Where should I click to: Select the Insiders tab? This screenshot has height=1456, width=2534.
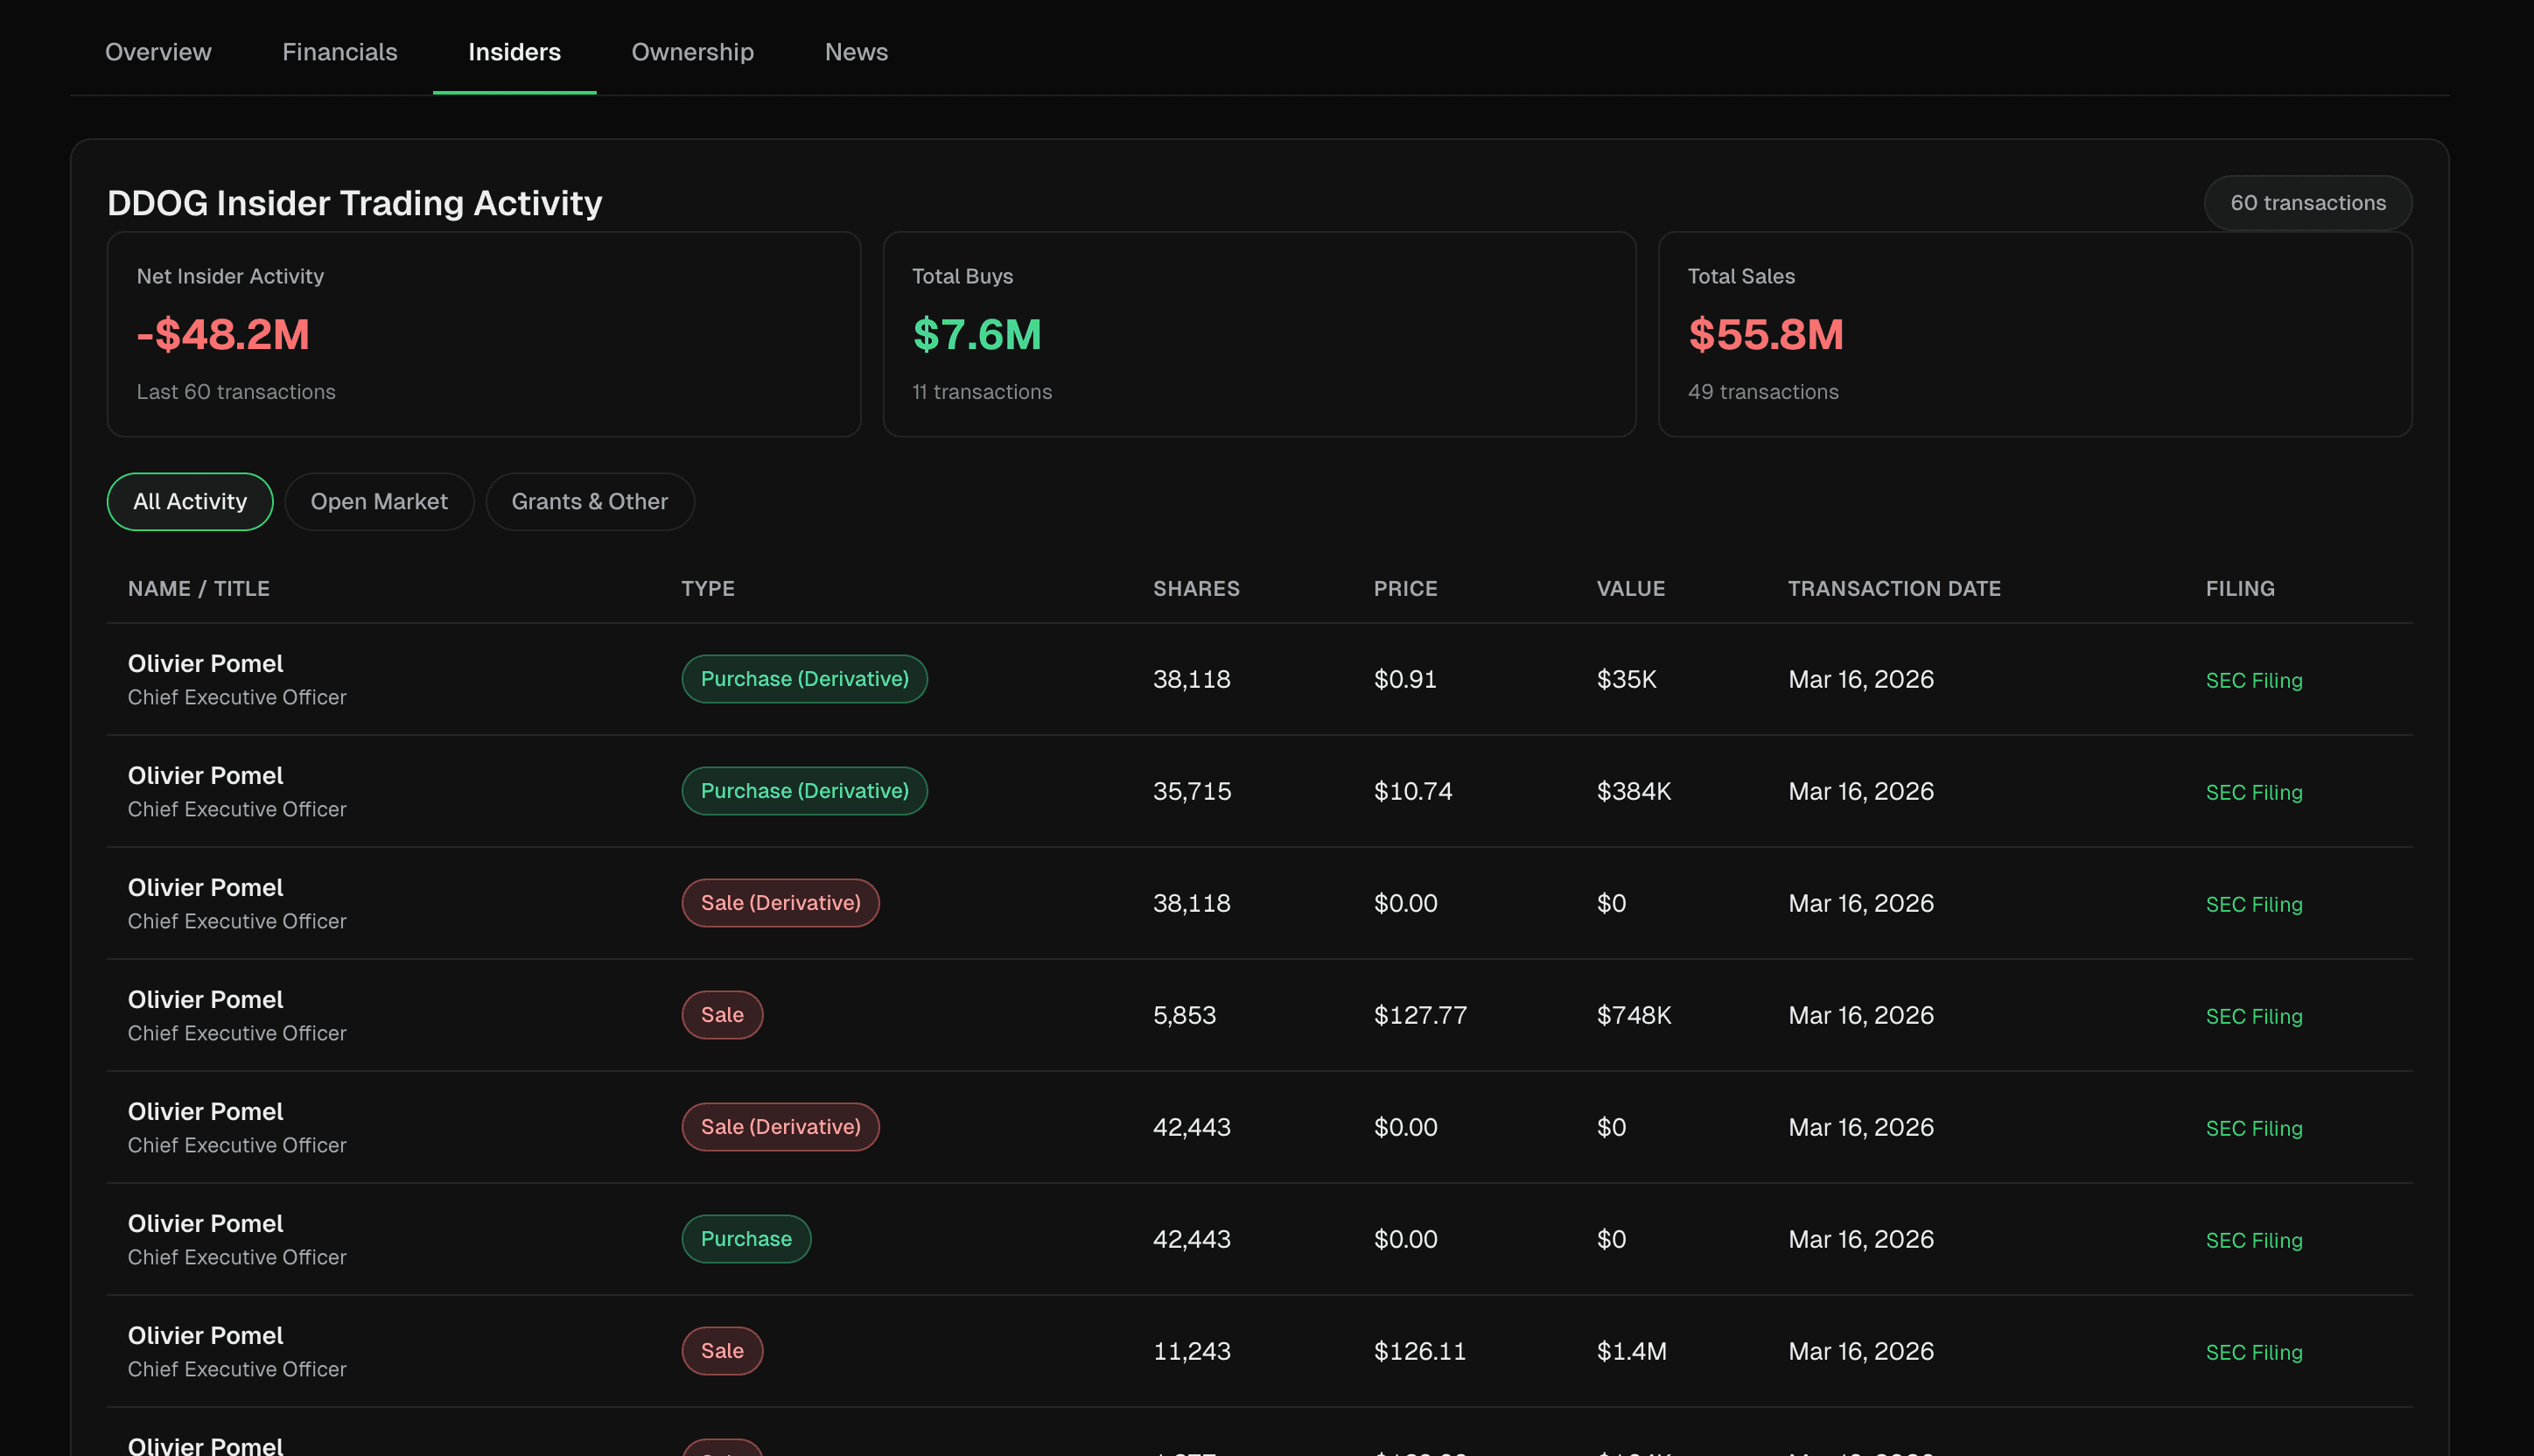click(x=514, y=52)
